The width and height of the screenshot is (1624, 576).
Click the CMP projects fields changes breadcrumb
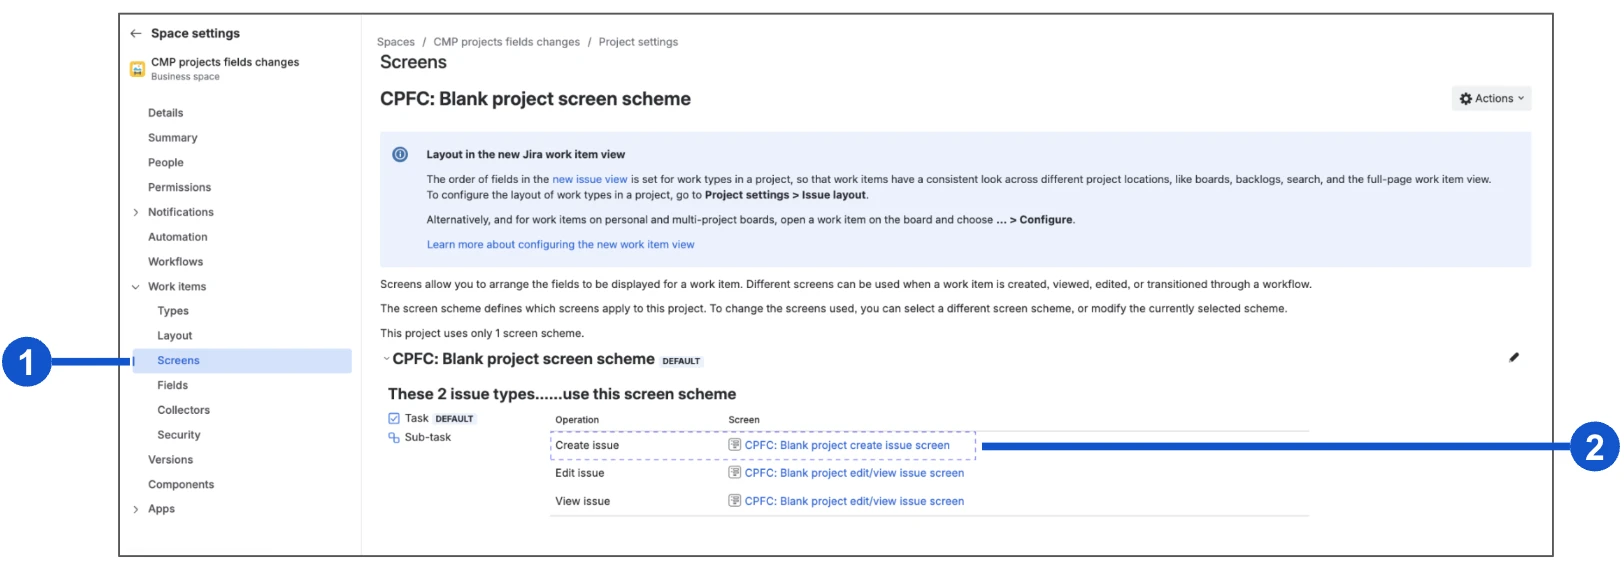pos(507,42)
